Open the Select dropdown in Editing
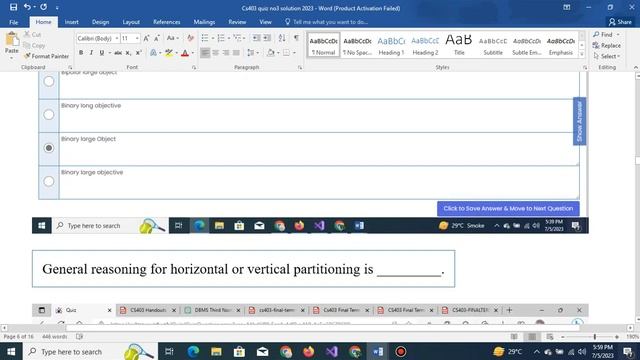This screenshot has width=640, height=360. (607, 56)
